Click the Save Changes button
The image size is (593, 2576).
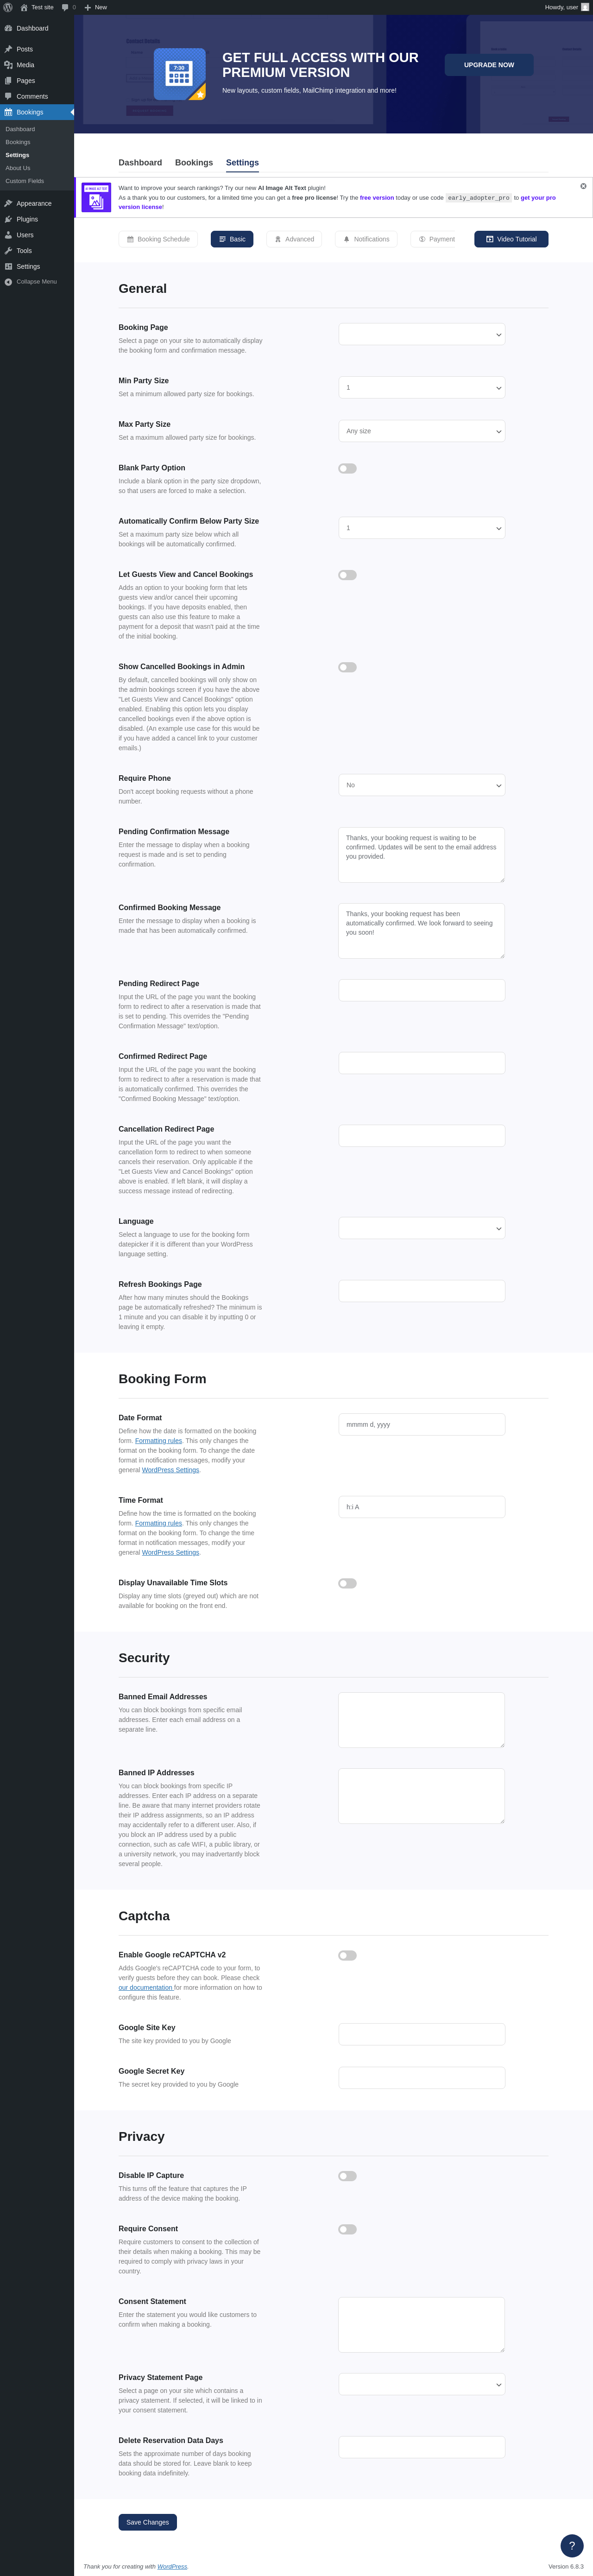click(147, 2522)
